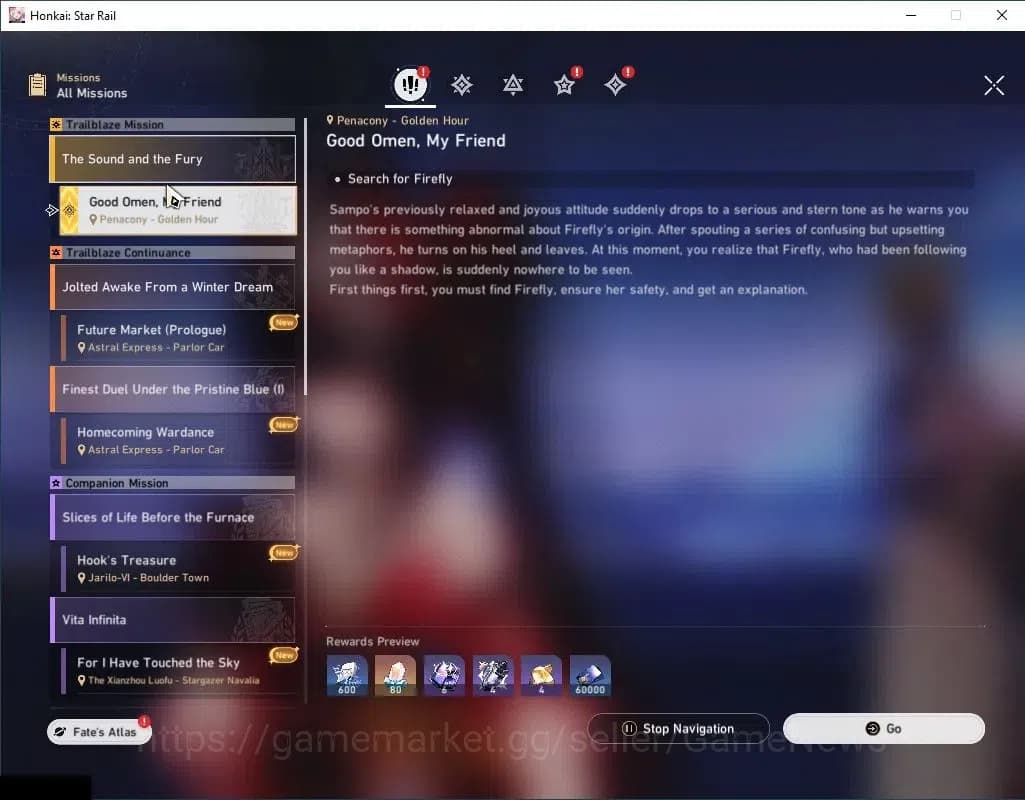This screenshot has height=800, width=1025.
Task: Click New badge on For I Have Touched the Sky
Action: [284, 655]
